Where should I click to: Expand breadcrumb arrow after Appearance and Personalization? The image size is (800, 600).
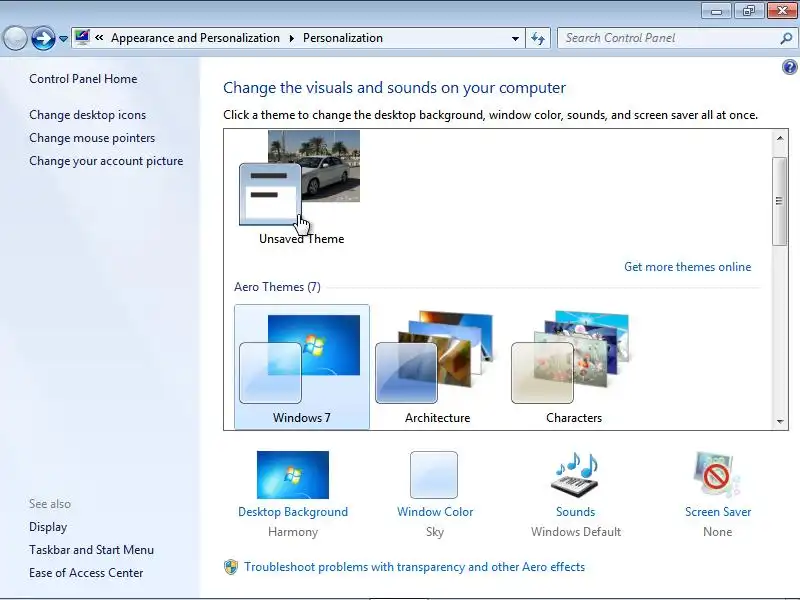pyautogui.click(x=291, y=38)
